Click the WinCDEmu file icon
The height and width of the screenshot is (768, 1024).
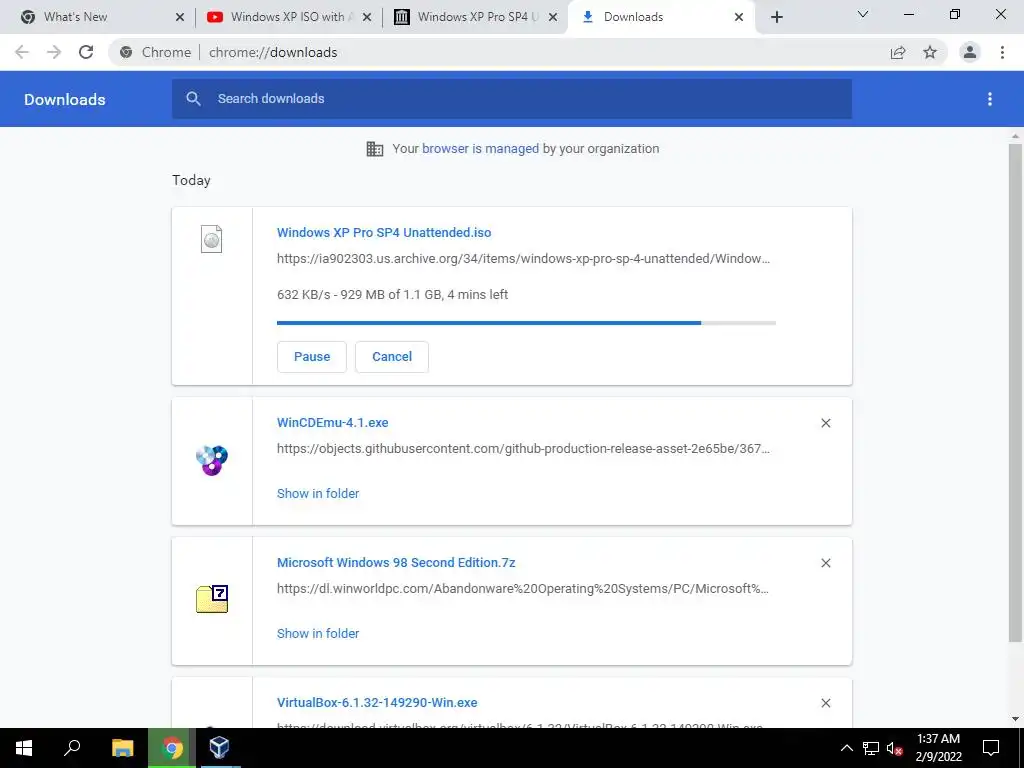212,460
